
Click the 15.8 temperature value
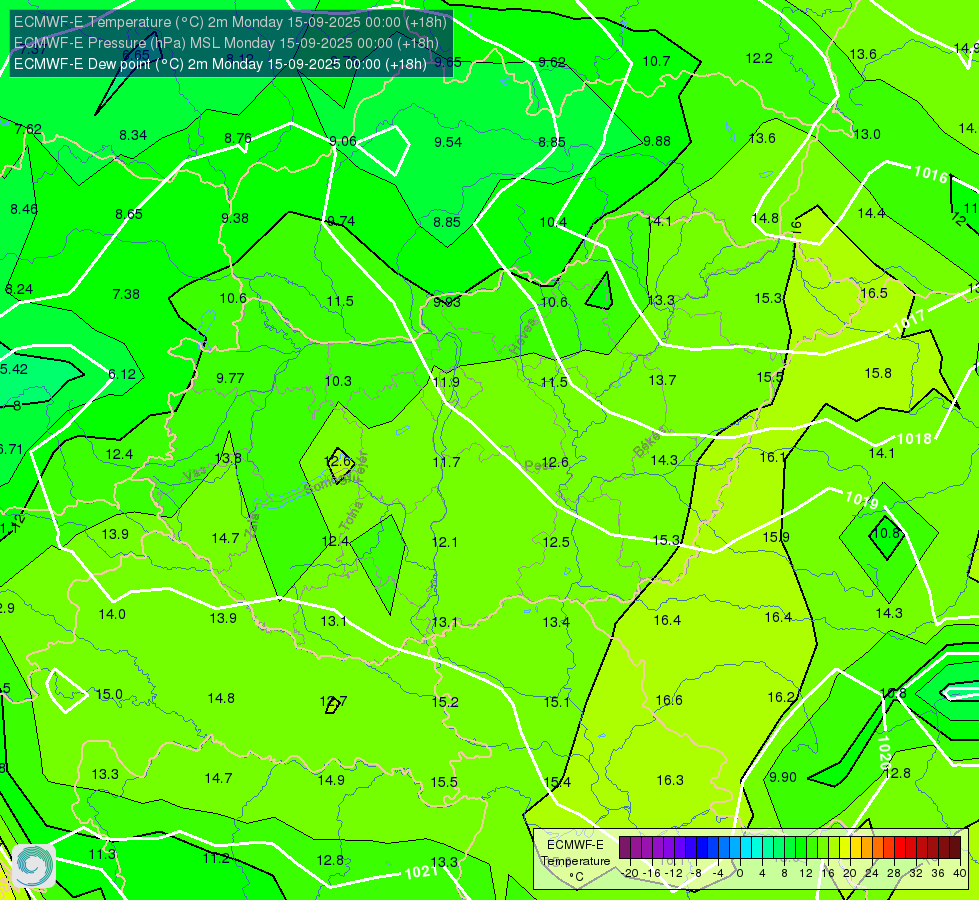coord(878,373)
